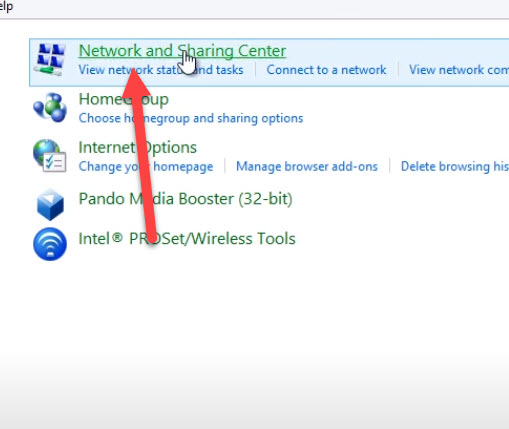Click the Network and Sharing Center icon
509x429 pixels.
(50, 60)
